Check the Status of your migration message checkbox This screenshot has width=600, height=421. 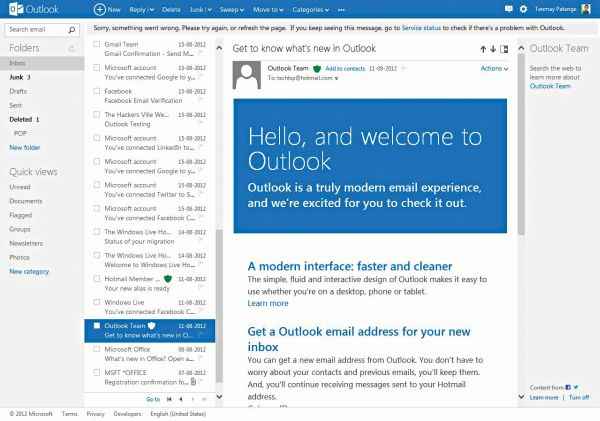(96, 232)
